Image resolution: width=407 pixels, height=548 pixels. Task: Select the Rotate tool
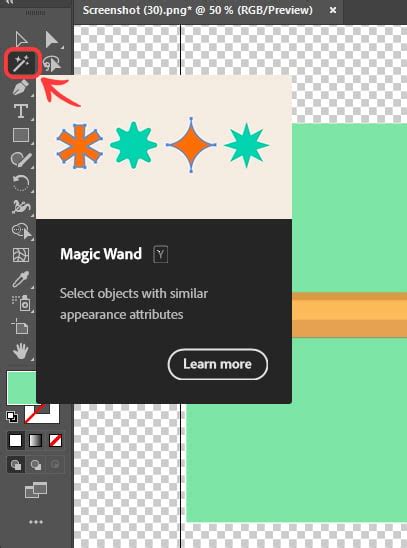[x=21, y=183]
